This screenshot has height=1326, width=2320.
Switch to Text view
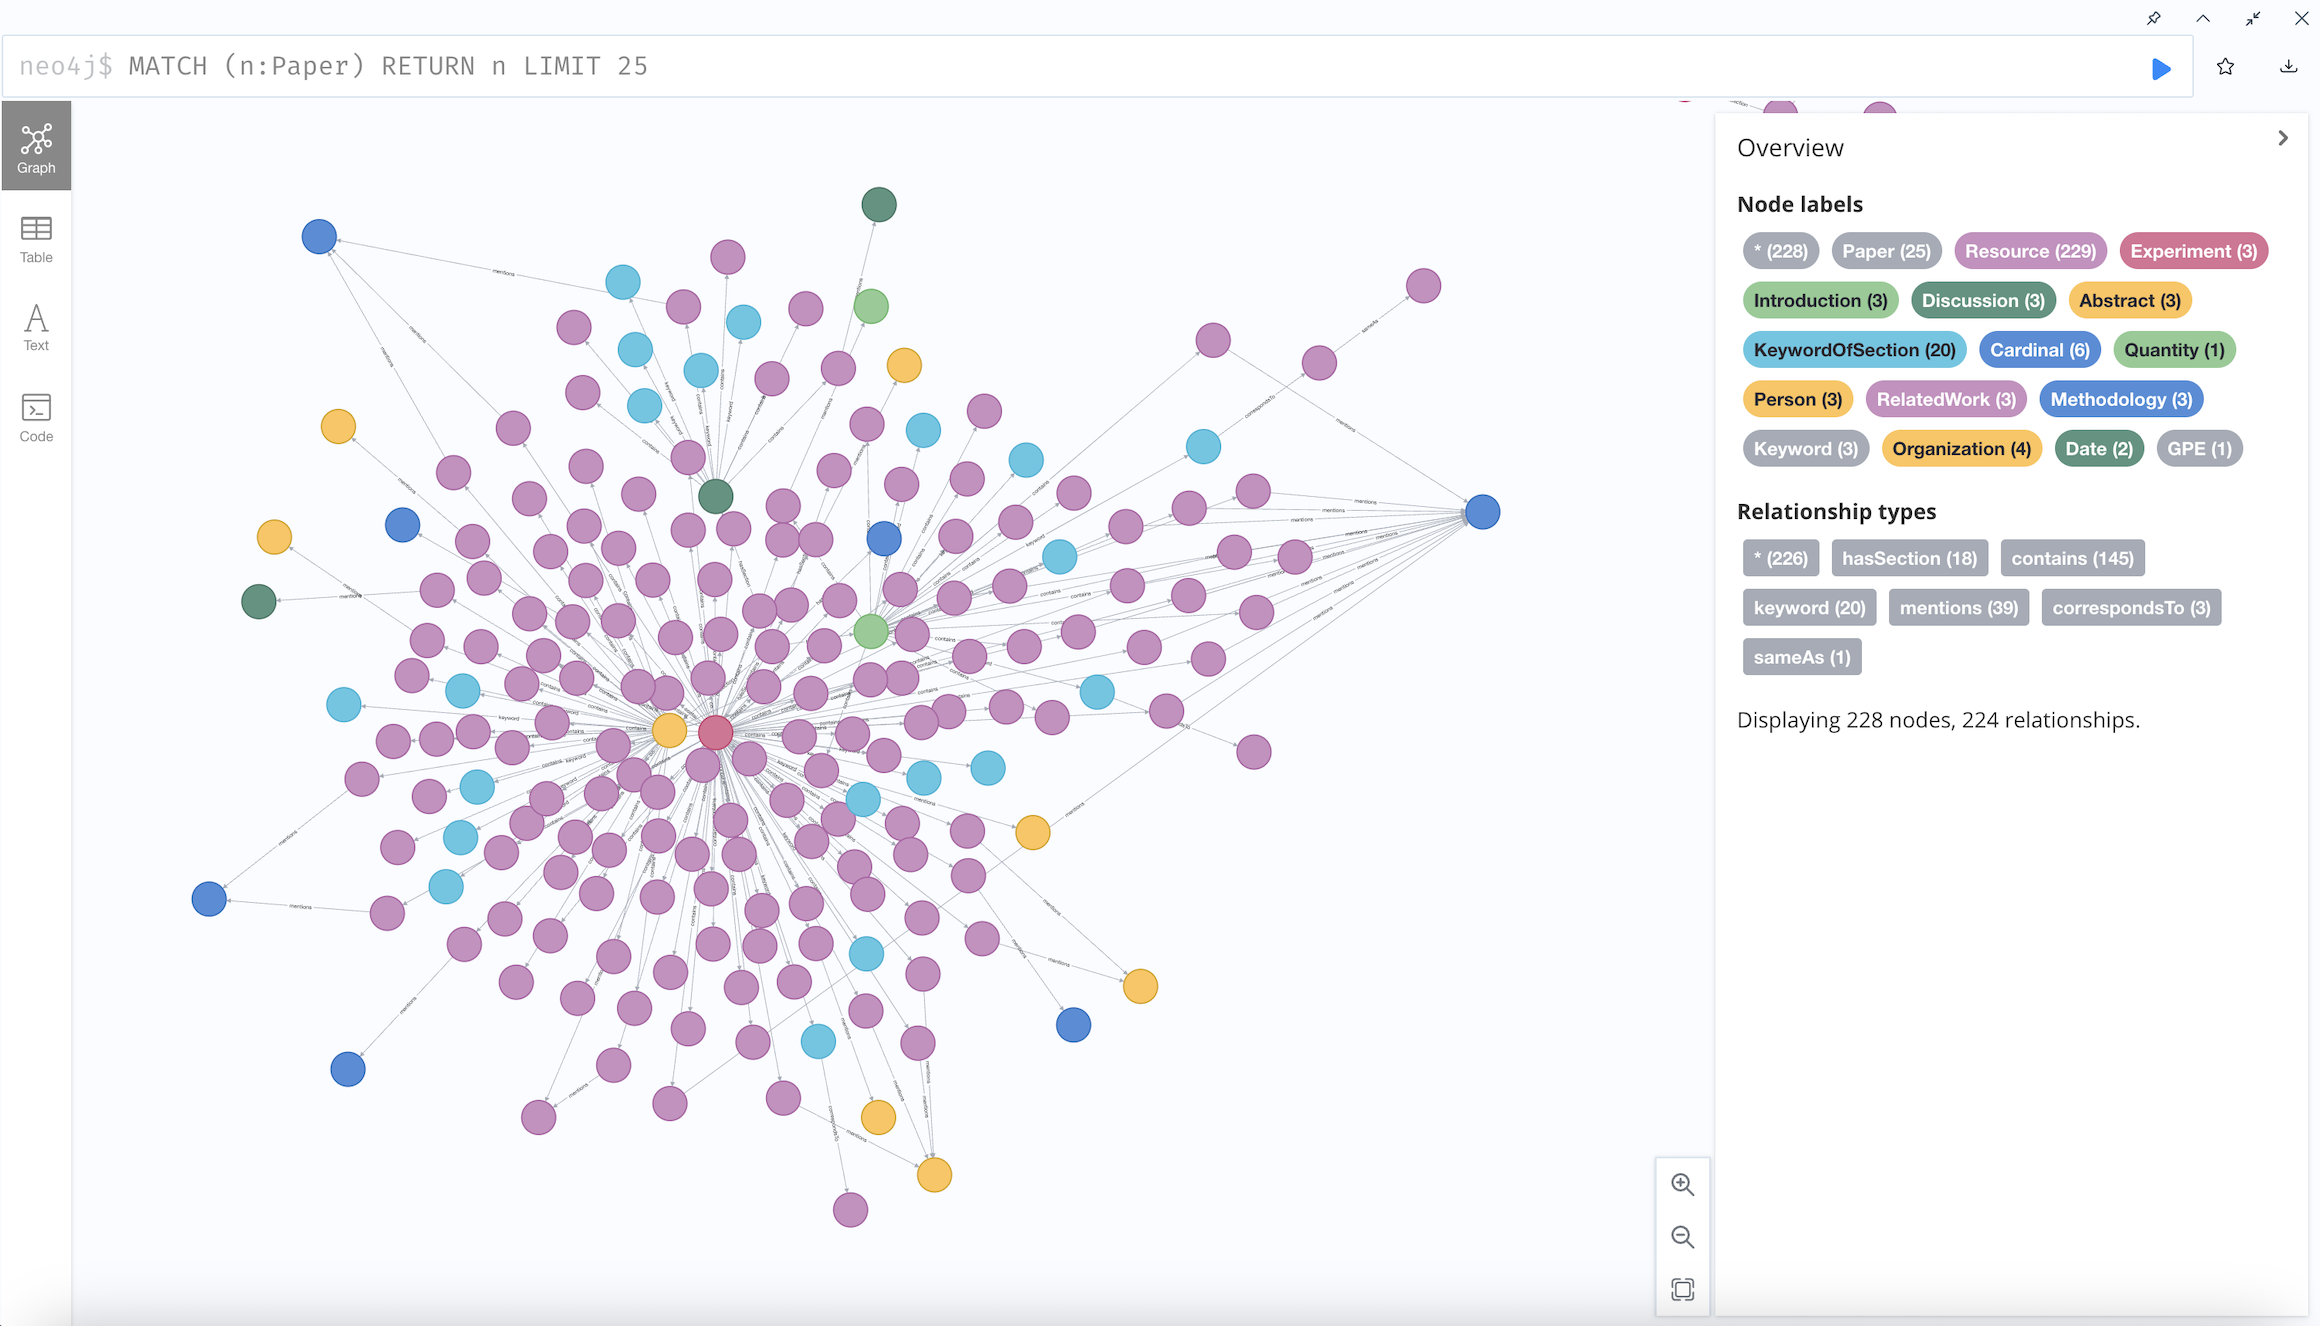click(x=36, y=328)
